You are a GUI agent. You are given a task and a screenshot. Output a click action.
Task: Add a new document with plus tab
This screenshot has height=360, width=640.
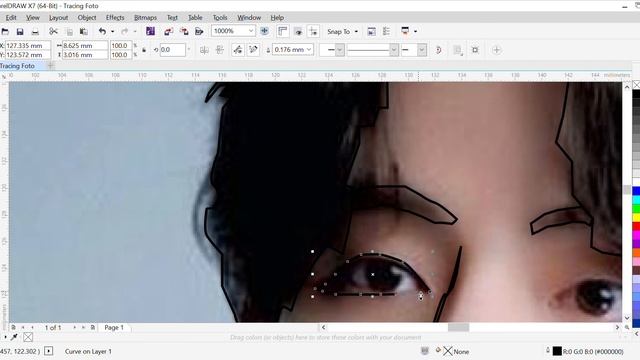coord(51,65)
